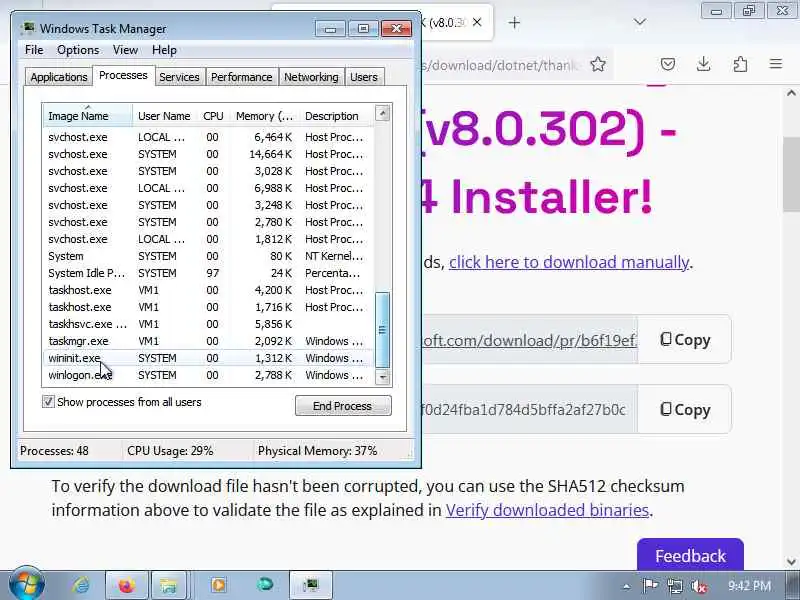The height and width of the screenshot is (600, 800).
Task: Uncheck Show processes from all users
Action: pos(48,402)
